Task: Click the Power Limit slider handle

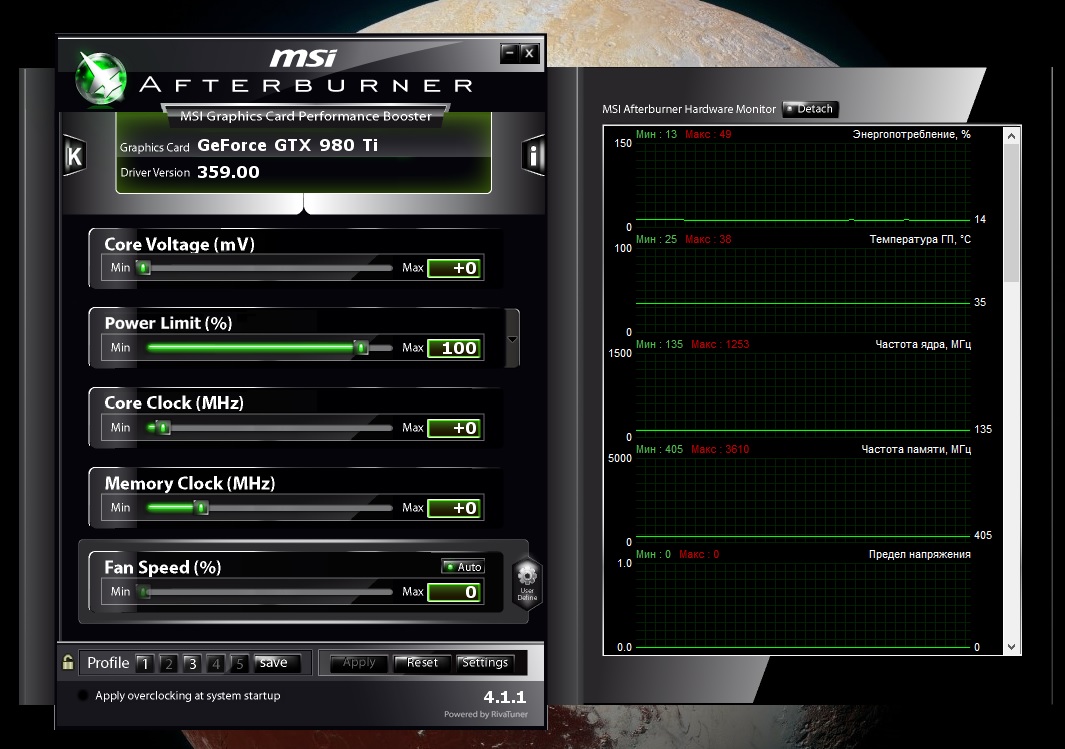Action: (x=361, y=348)
